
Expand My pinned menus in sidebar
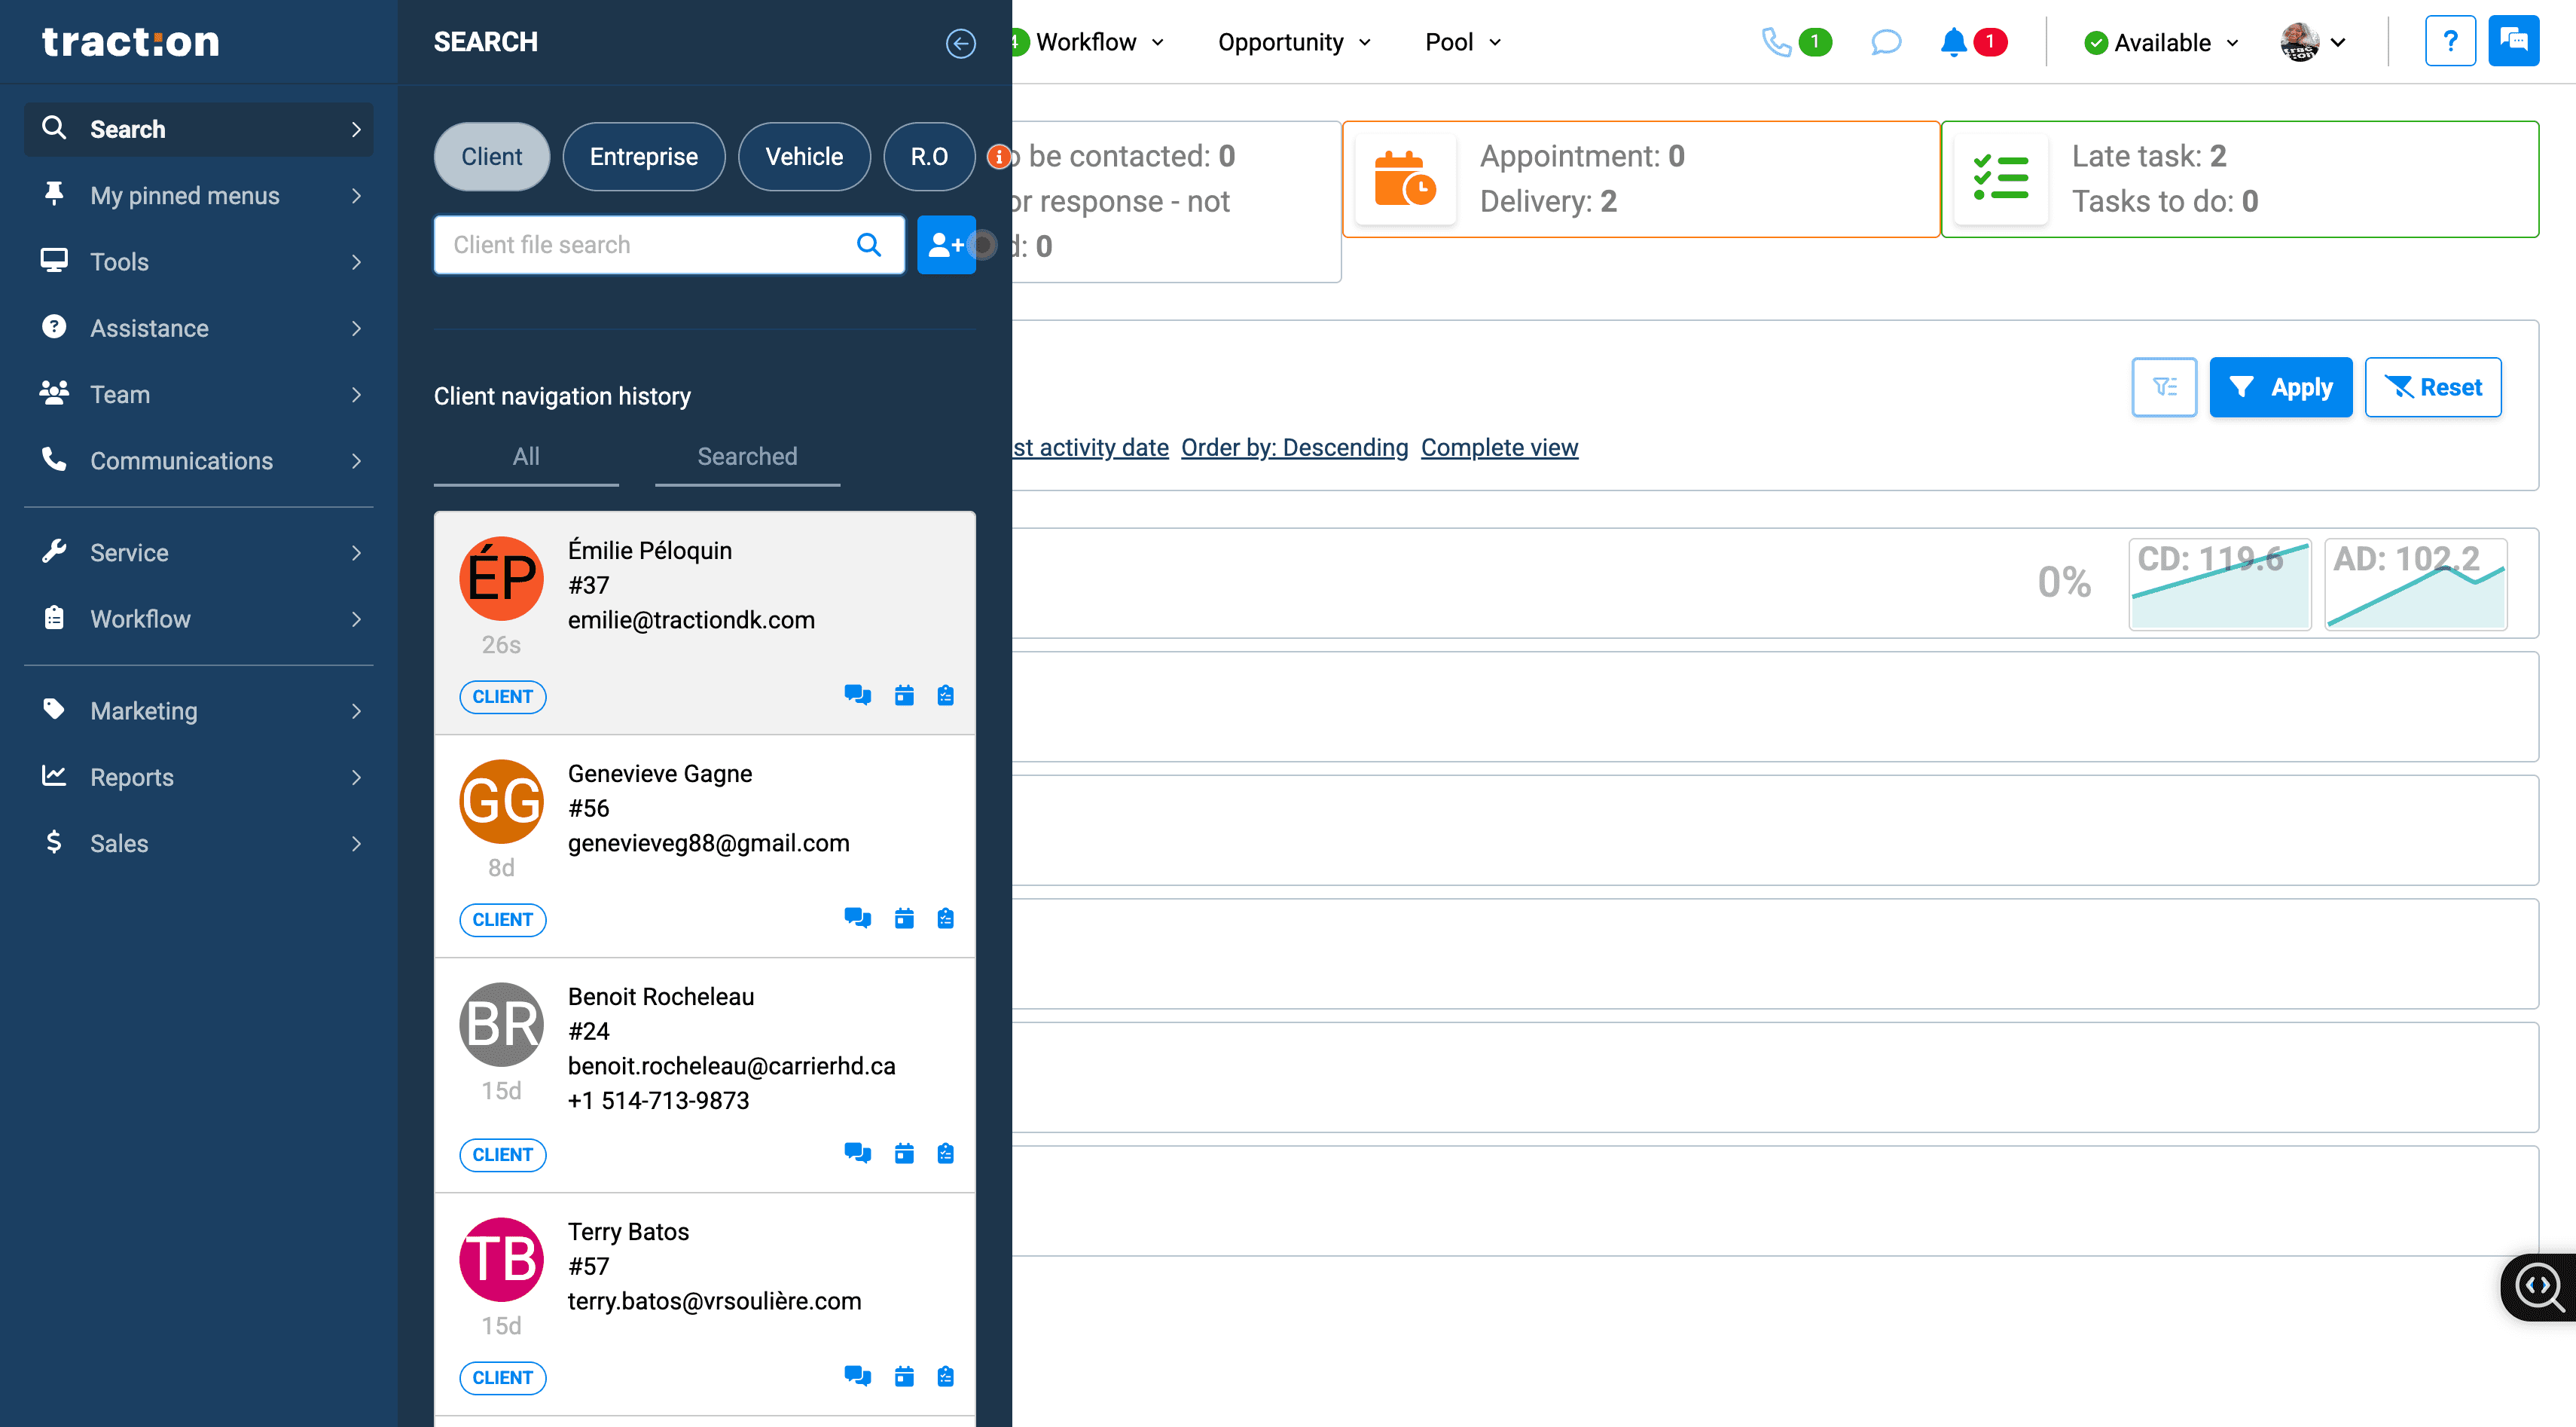(199, 195)
